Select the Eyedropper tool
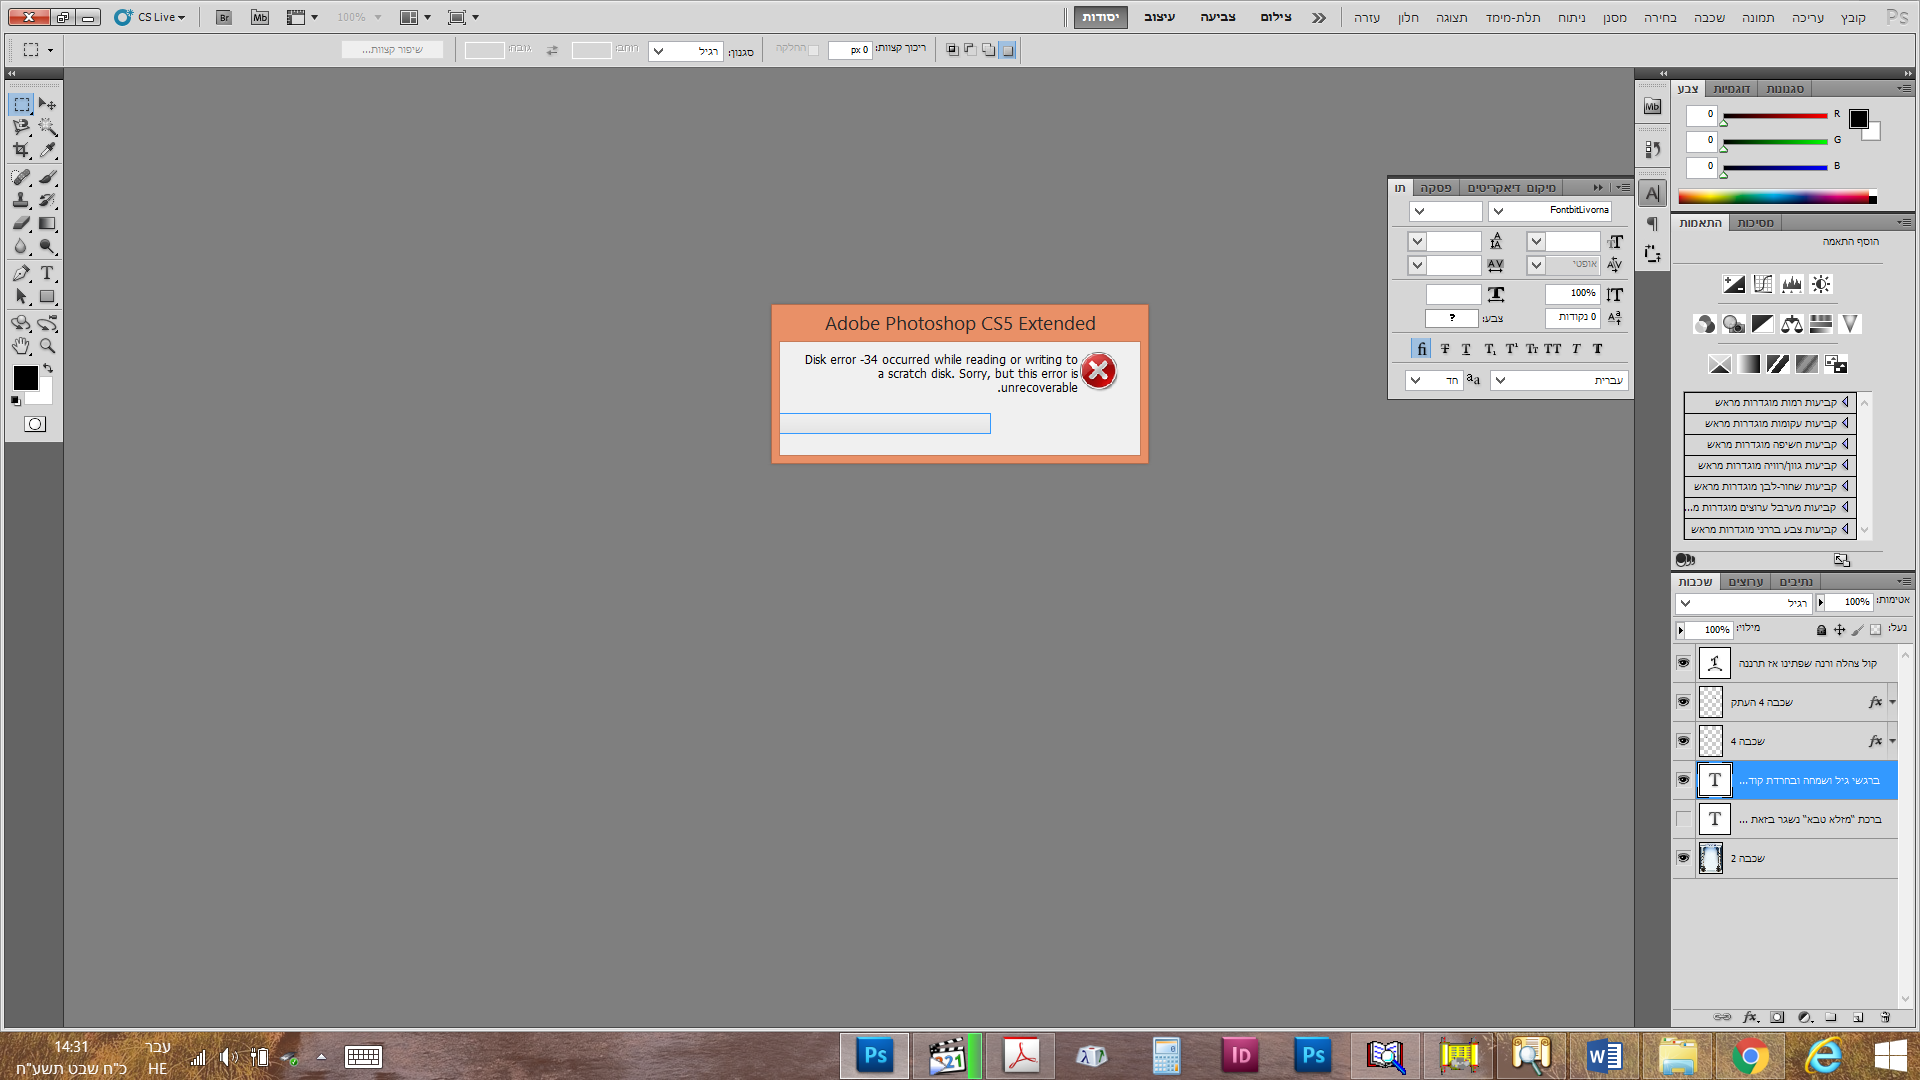Viewport: 1920px width, 1080px height. click(x=47, y=150)
